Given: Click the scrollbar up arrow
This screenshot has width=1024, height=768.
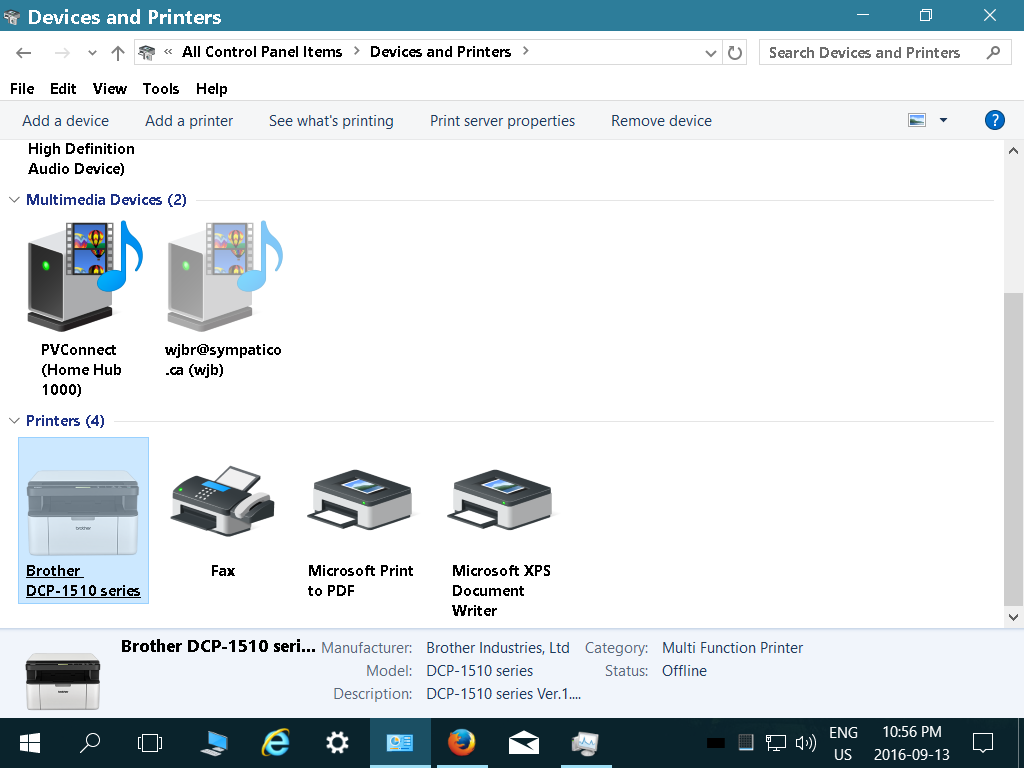Looking at the screenshot, I should click(x=1014, y=151).
